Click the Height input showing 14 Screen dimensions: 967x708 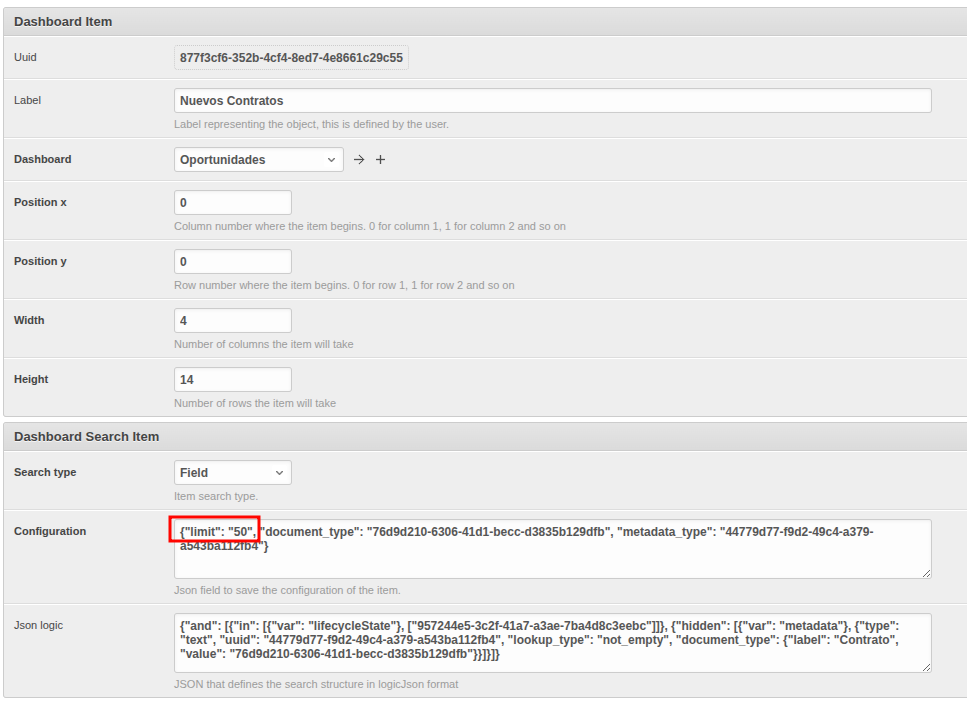(x=232, y=380)
